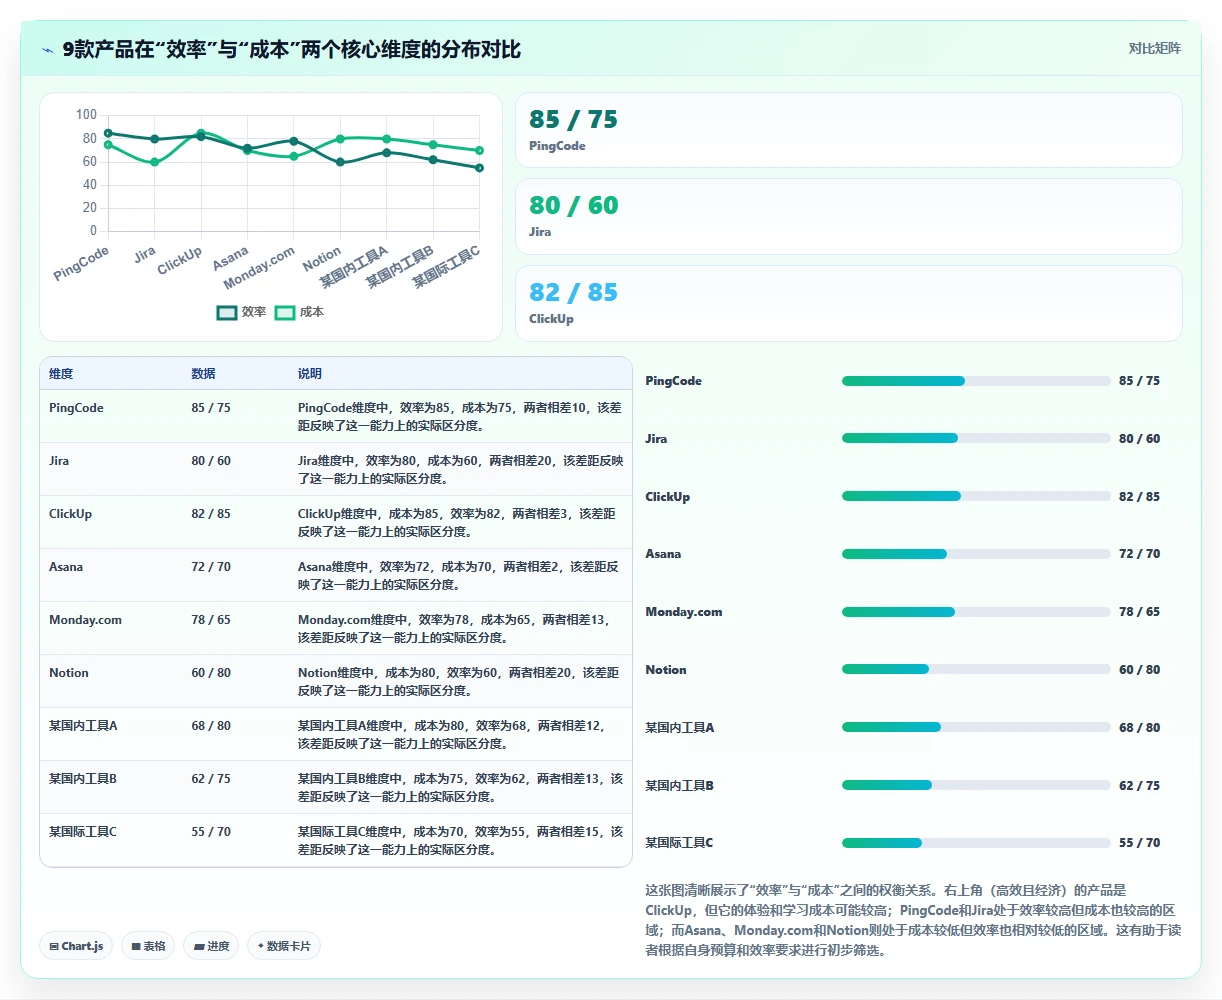
Task: Click progress list value 72 / 70
Action: point(1140,554)
